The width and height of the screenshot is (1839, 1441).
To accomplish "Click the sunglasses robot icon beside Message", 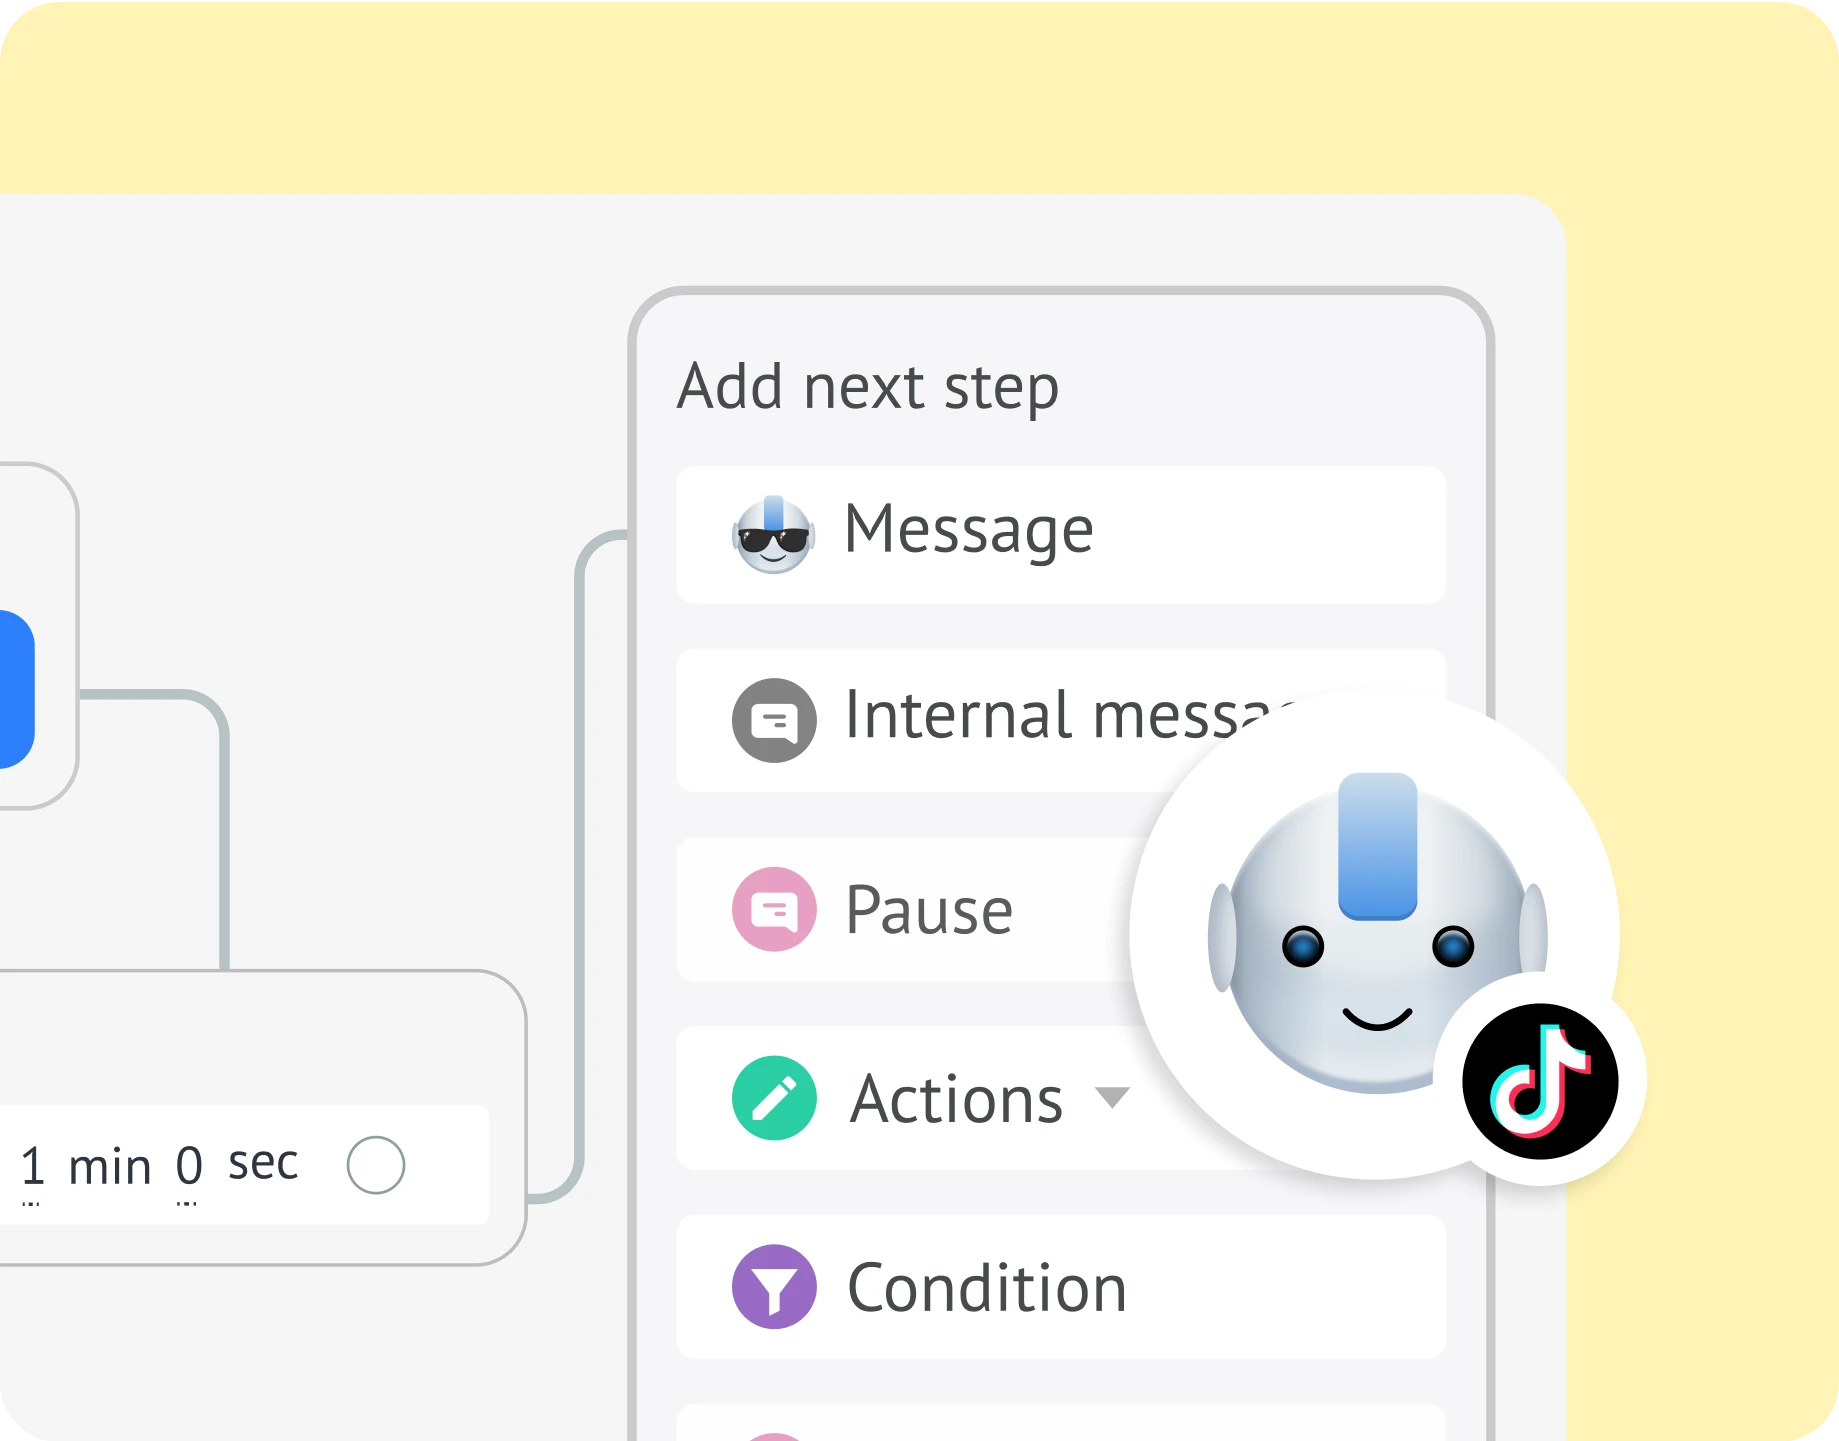I will point(773,535).
